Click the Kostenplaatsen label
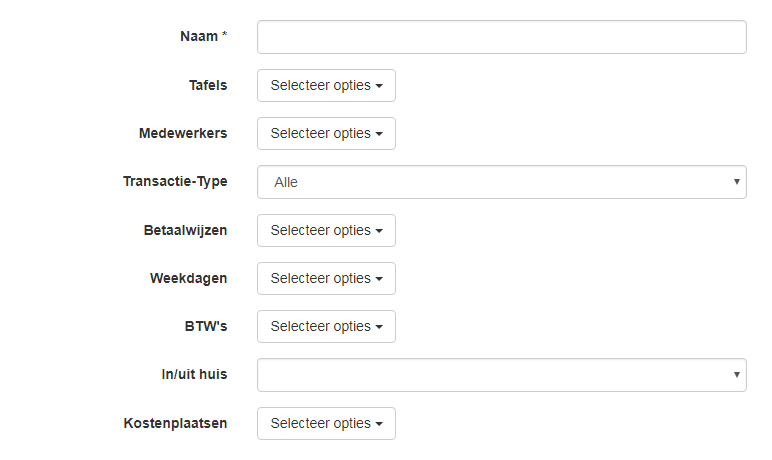The height and width of the screenshot is (460, 772). 175,424
